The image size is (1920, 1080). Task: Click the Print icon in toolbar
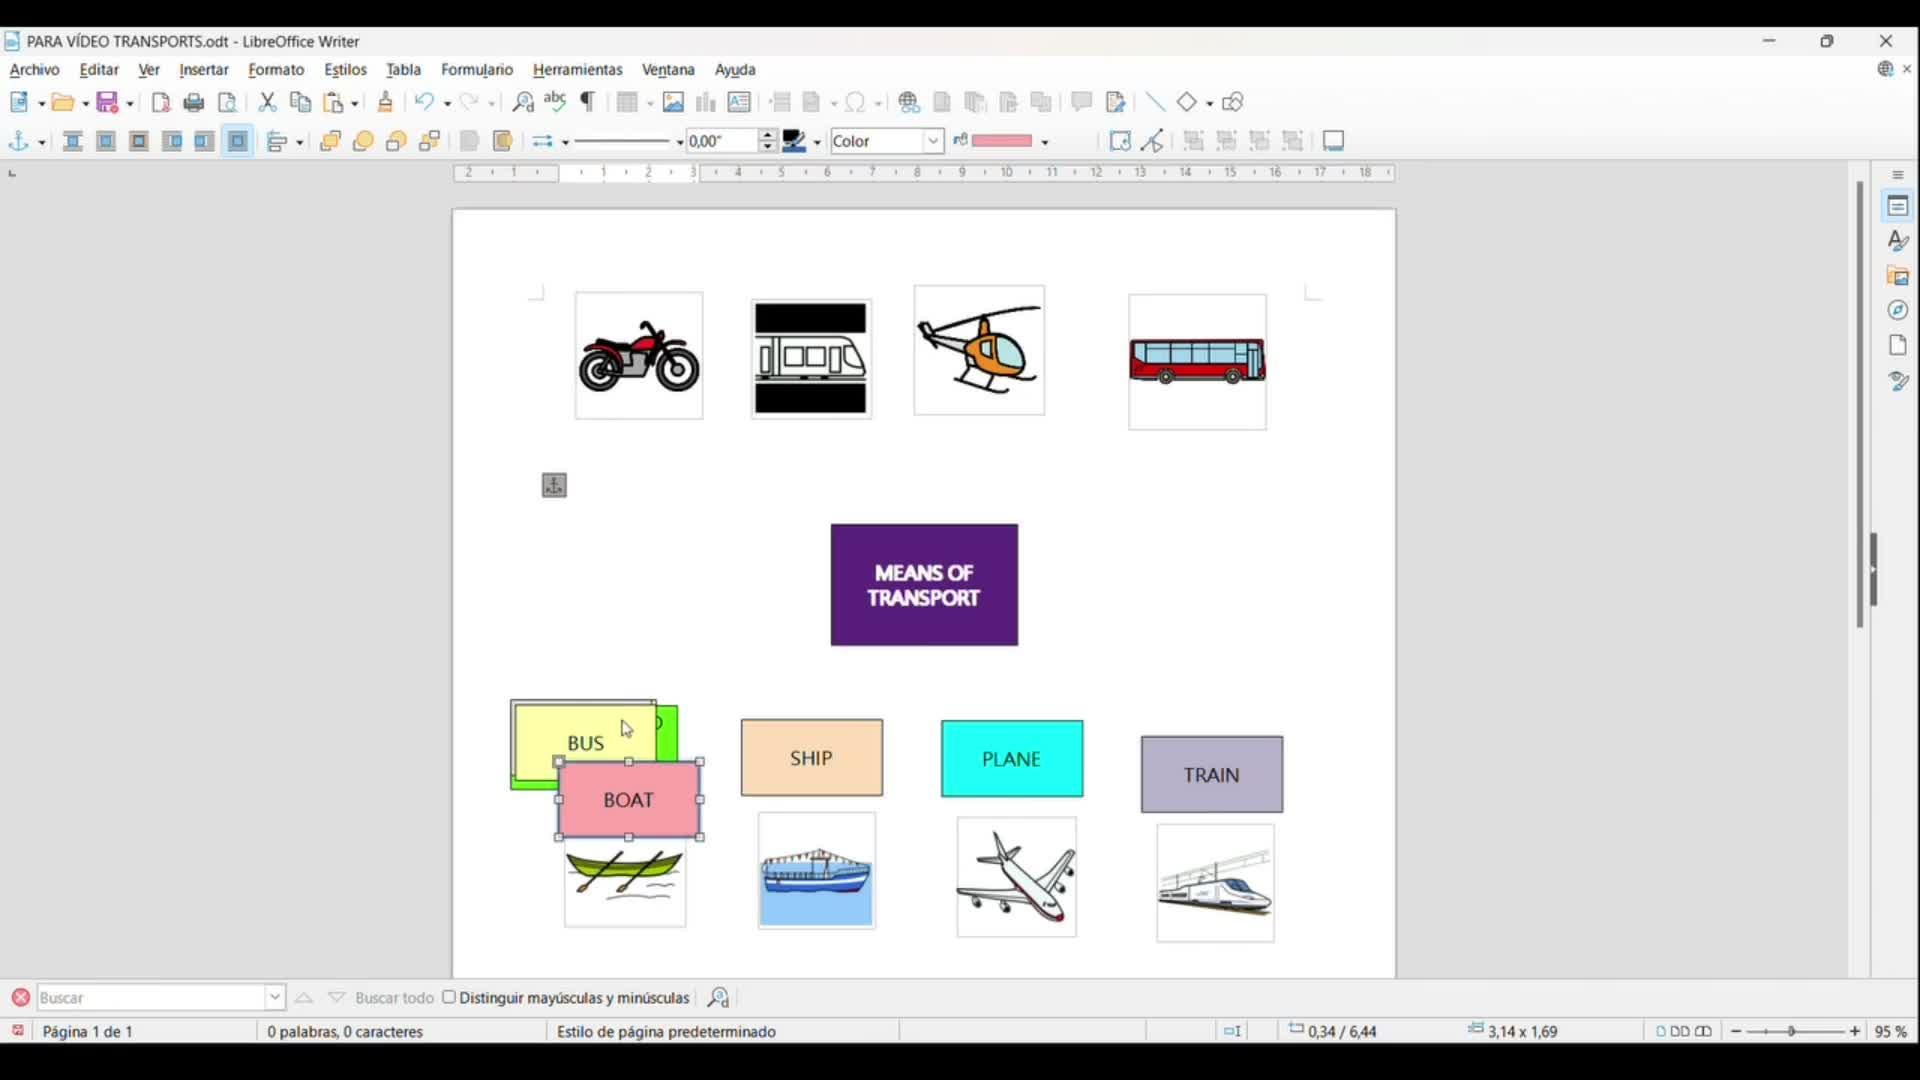point(195,103)
